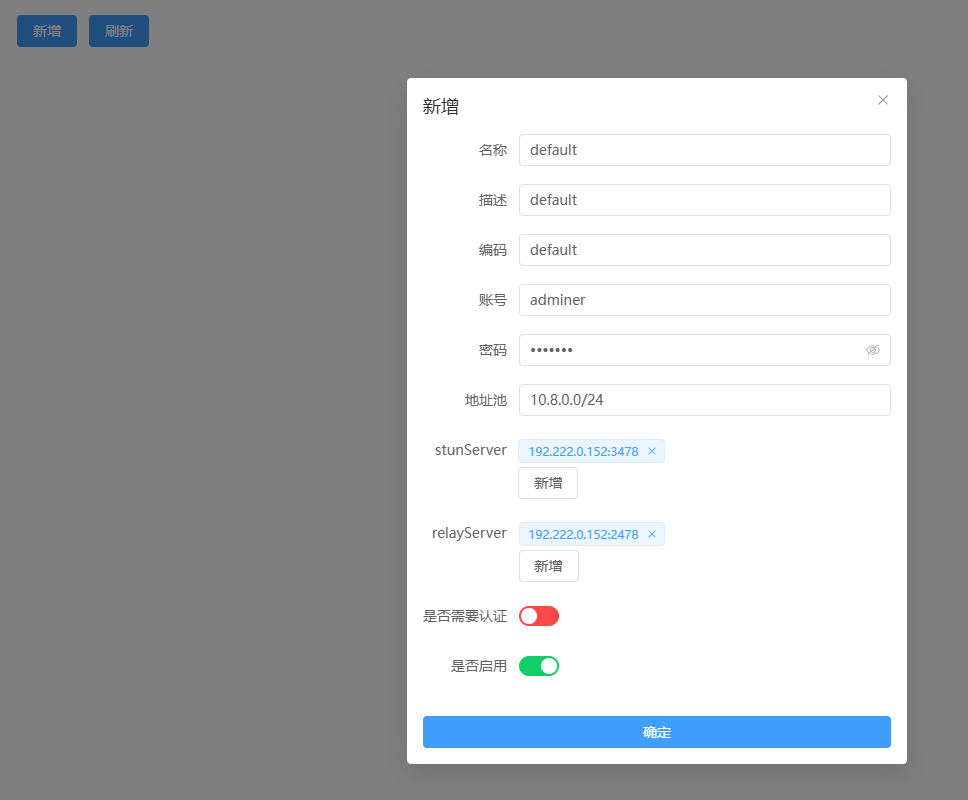
Task: Click the 账号 field containing adminer
Action: click(704, 300)
